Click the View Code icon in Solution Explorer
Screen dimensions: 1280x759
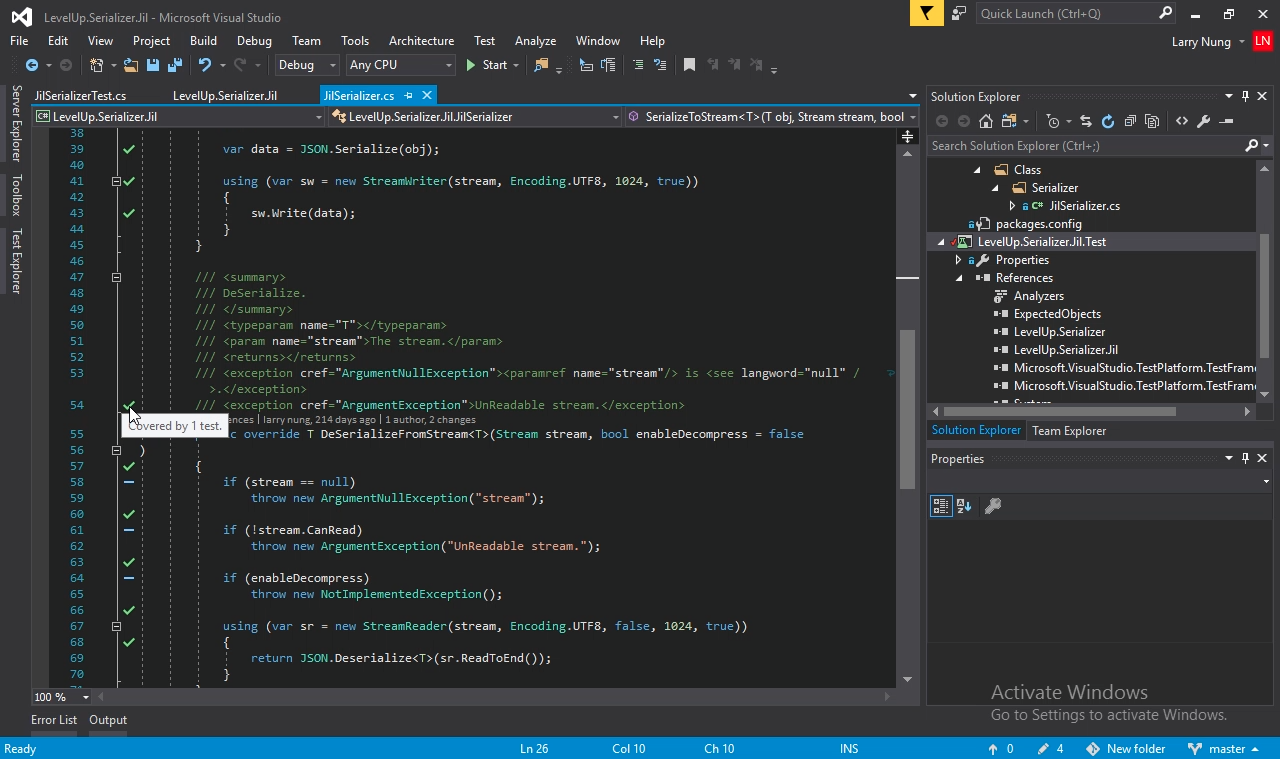coord(1182,121)
